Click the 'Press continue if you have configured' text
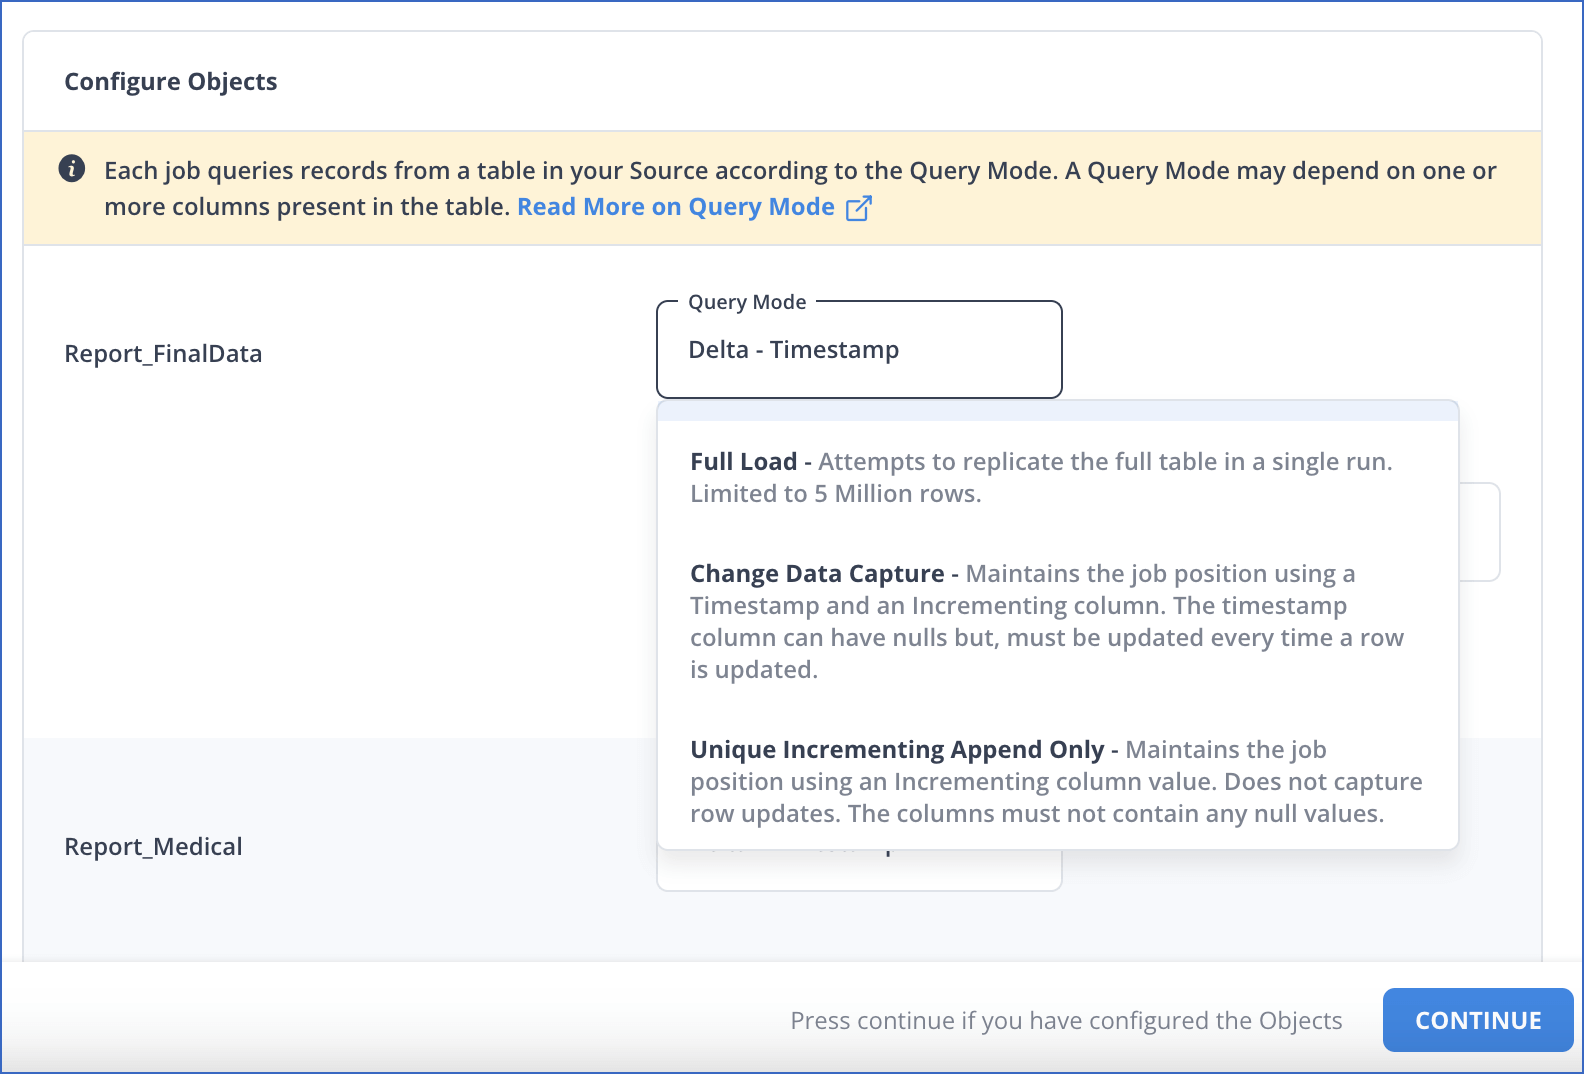This screenshot has width=1584, height=1074. 1066,1021
